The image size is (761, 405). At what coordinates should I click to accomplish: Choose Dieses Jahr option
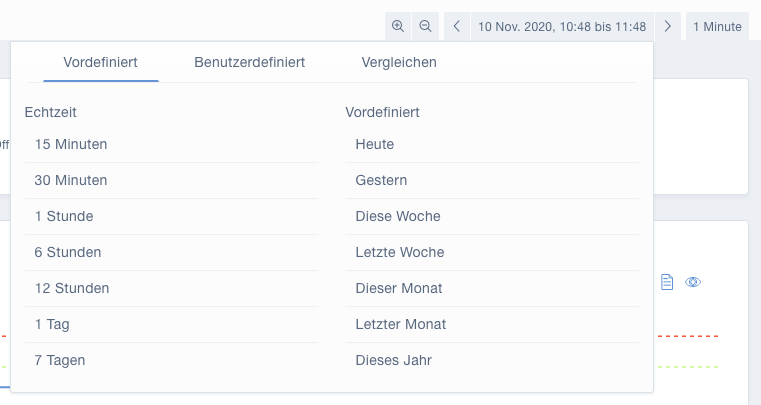492,360
